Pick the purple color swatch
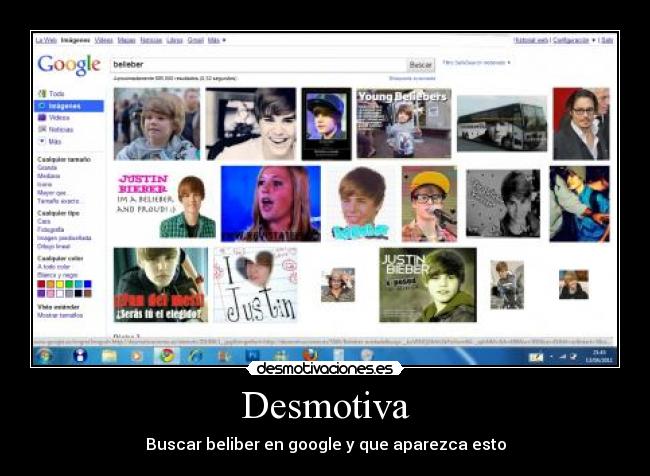The height and width of the screenshot is (476, 650). click(x=41, y=294)
